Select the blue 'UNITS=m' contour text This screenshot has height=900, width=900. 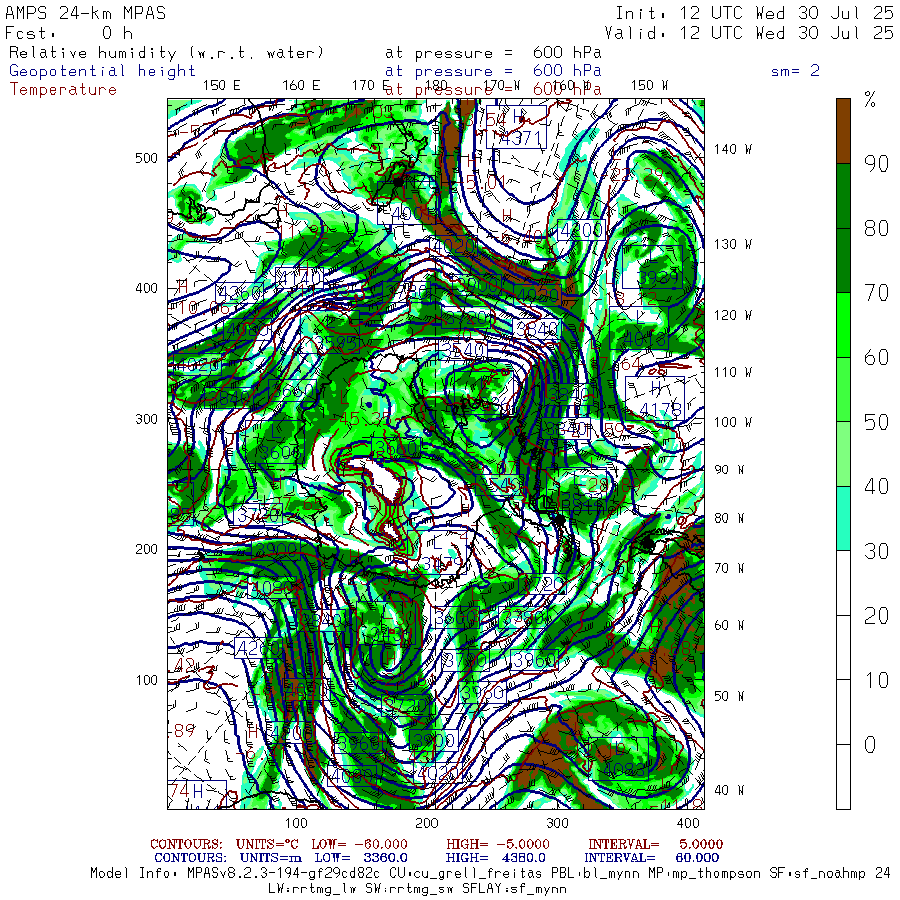271,858
